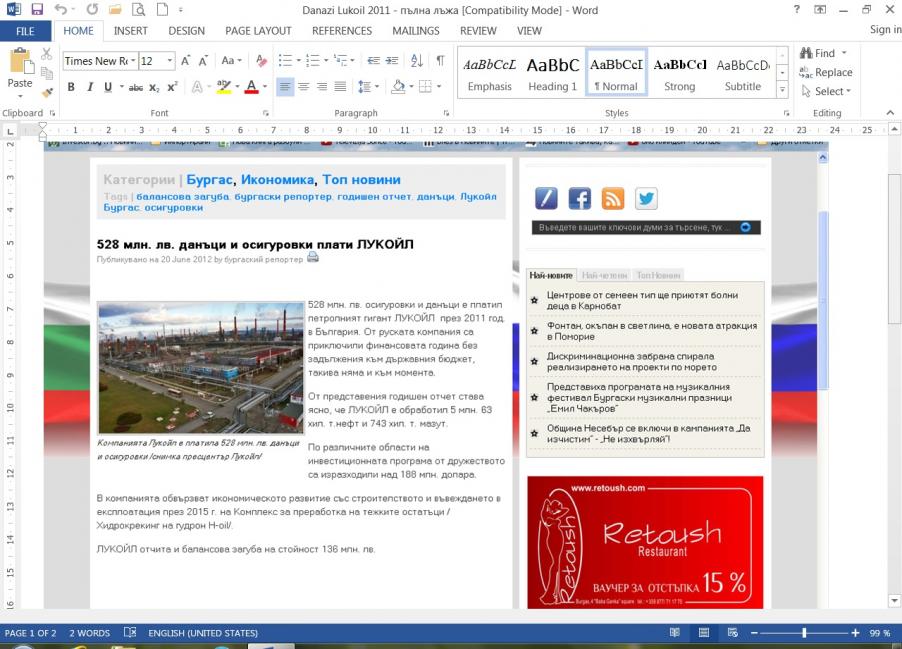Click the Twitter icon in the document
902x649 pixels.
646,198
